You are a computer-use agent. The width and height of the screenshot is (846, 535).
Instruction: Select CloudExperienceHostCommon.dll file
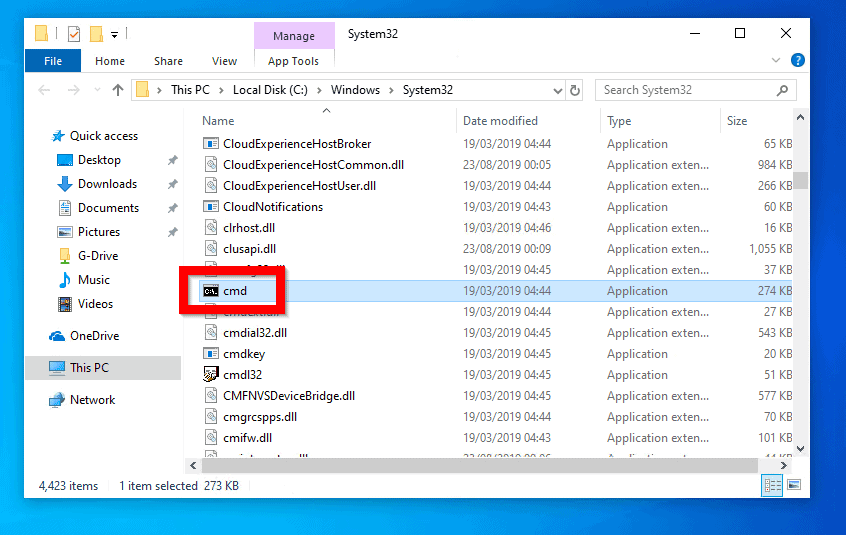(x=313, y=165)
